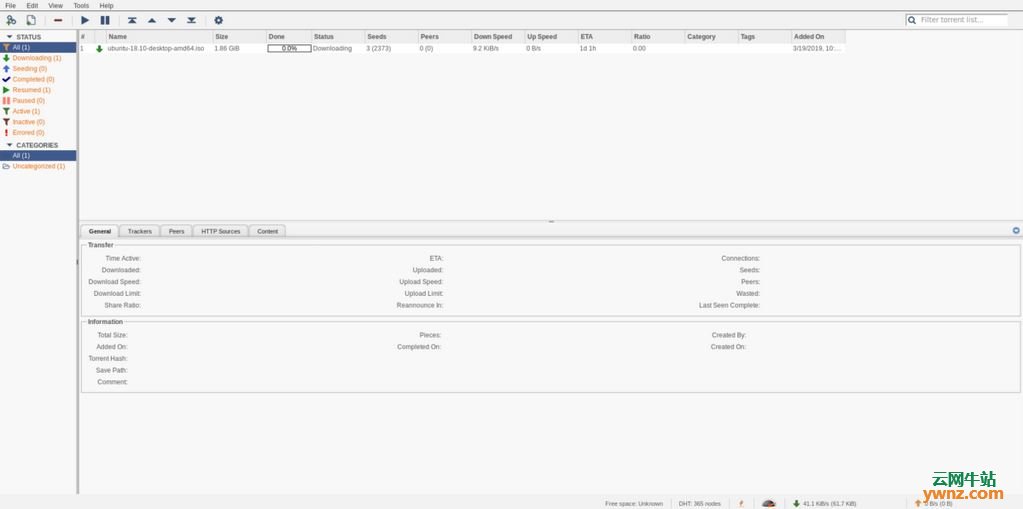Viewport: 1023px width, 509px height.
Task: Switch to the Content tab
Action: 267,231
